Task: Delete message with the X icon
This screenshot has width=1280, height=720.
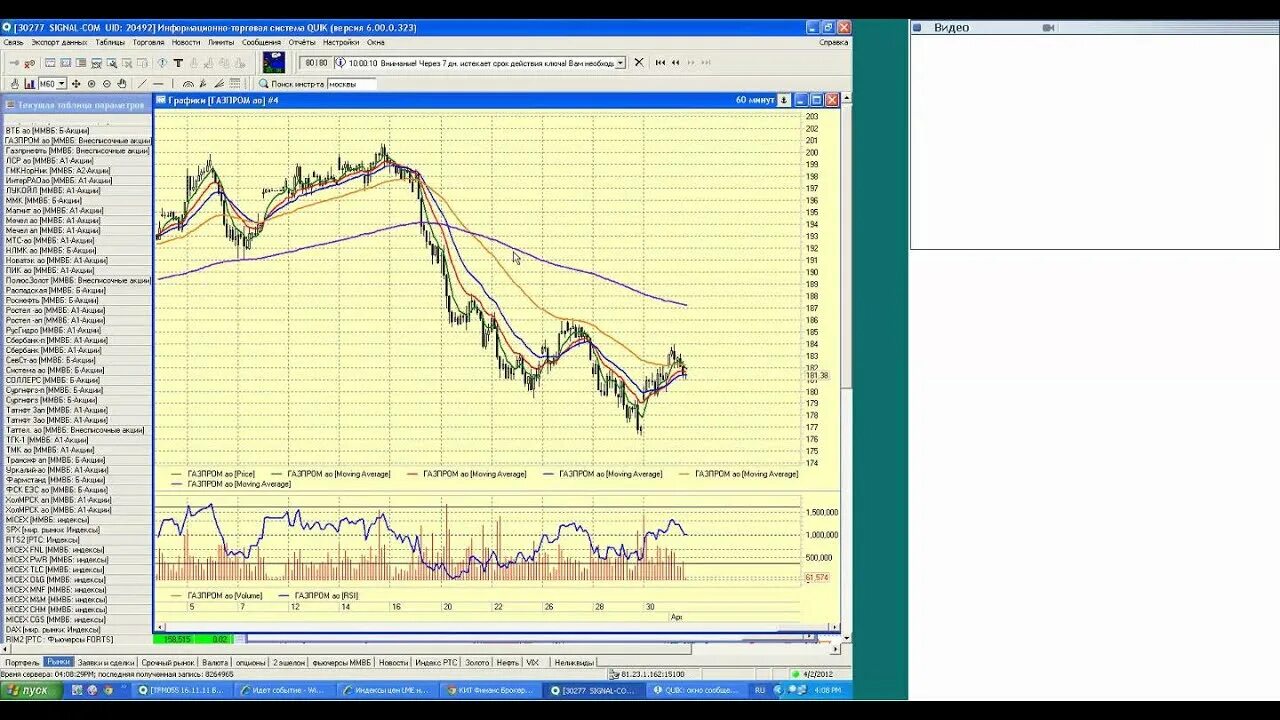Action: [x=639, y=62]
